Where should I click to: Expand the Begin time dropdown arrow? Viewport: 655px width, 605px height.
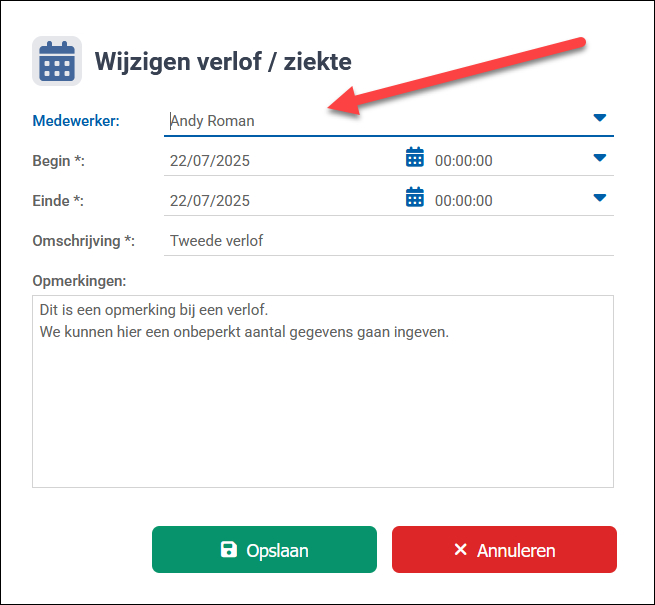(600, 158)
